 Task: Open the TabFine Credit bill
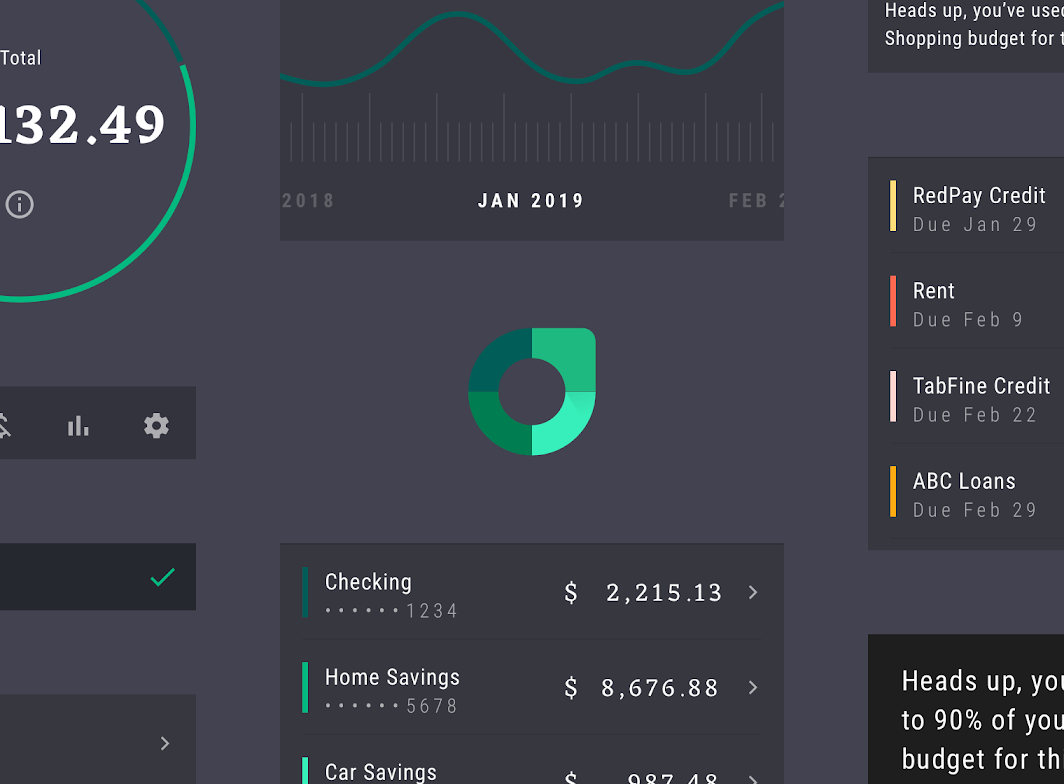(976, 396)
